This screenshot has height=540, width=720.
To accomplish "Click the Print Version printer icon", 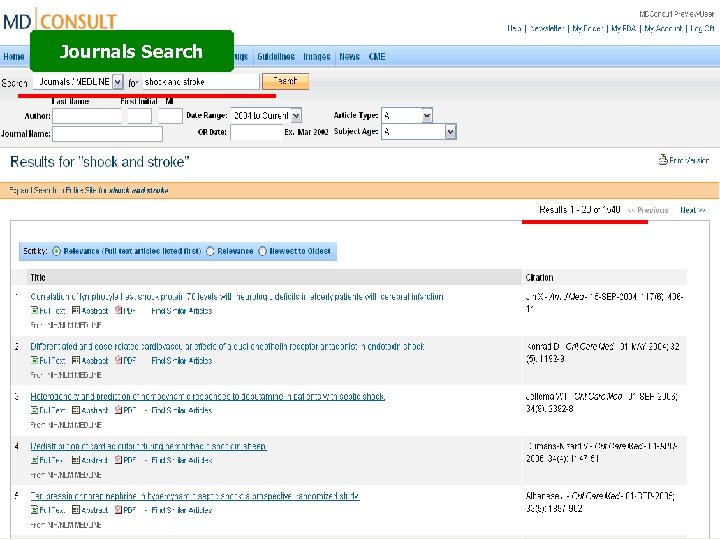I will click(663, 159).
